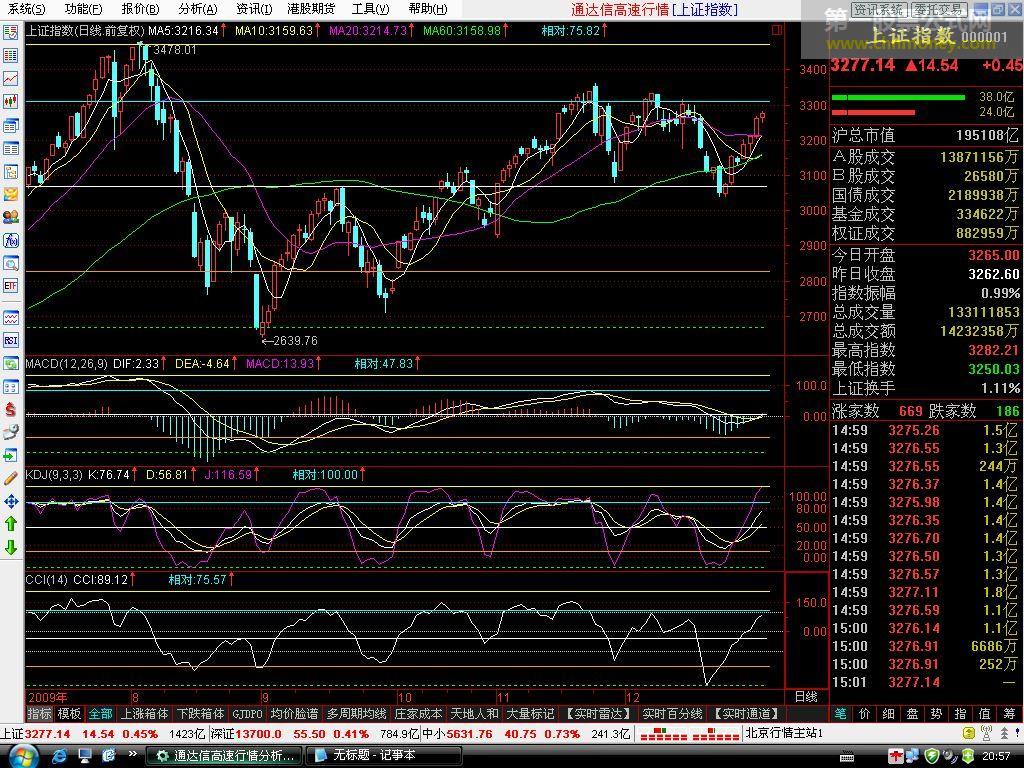Click the stacked windows icon in sidebar
Viewport: 1024px width, 768px height.
[x=10, y=125]
